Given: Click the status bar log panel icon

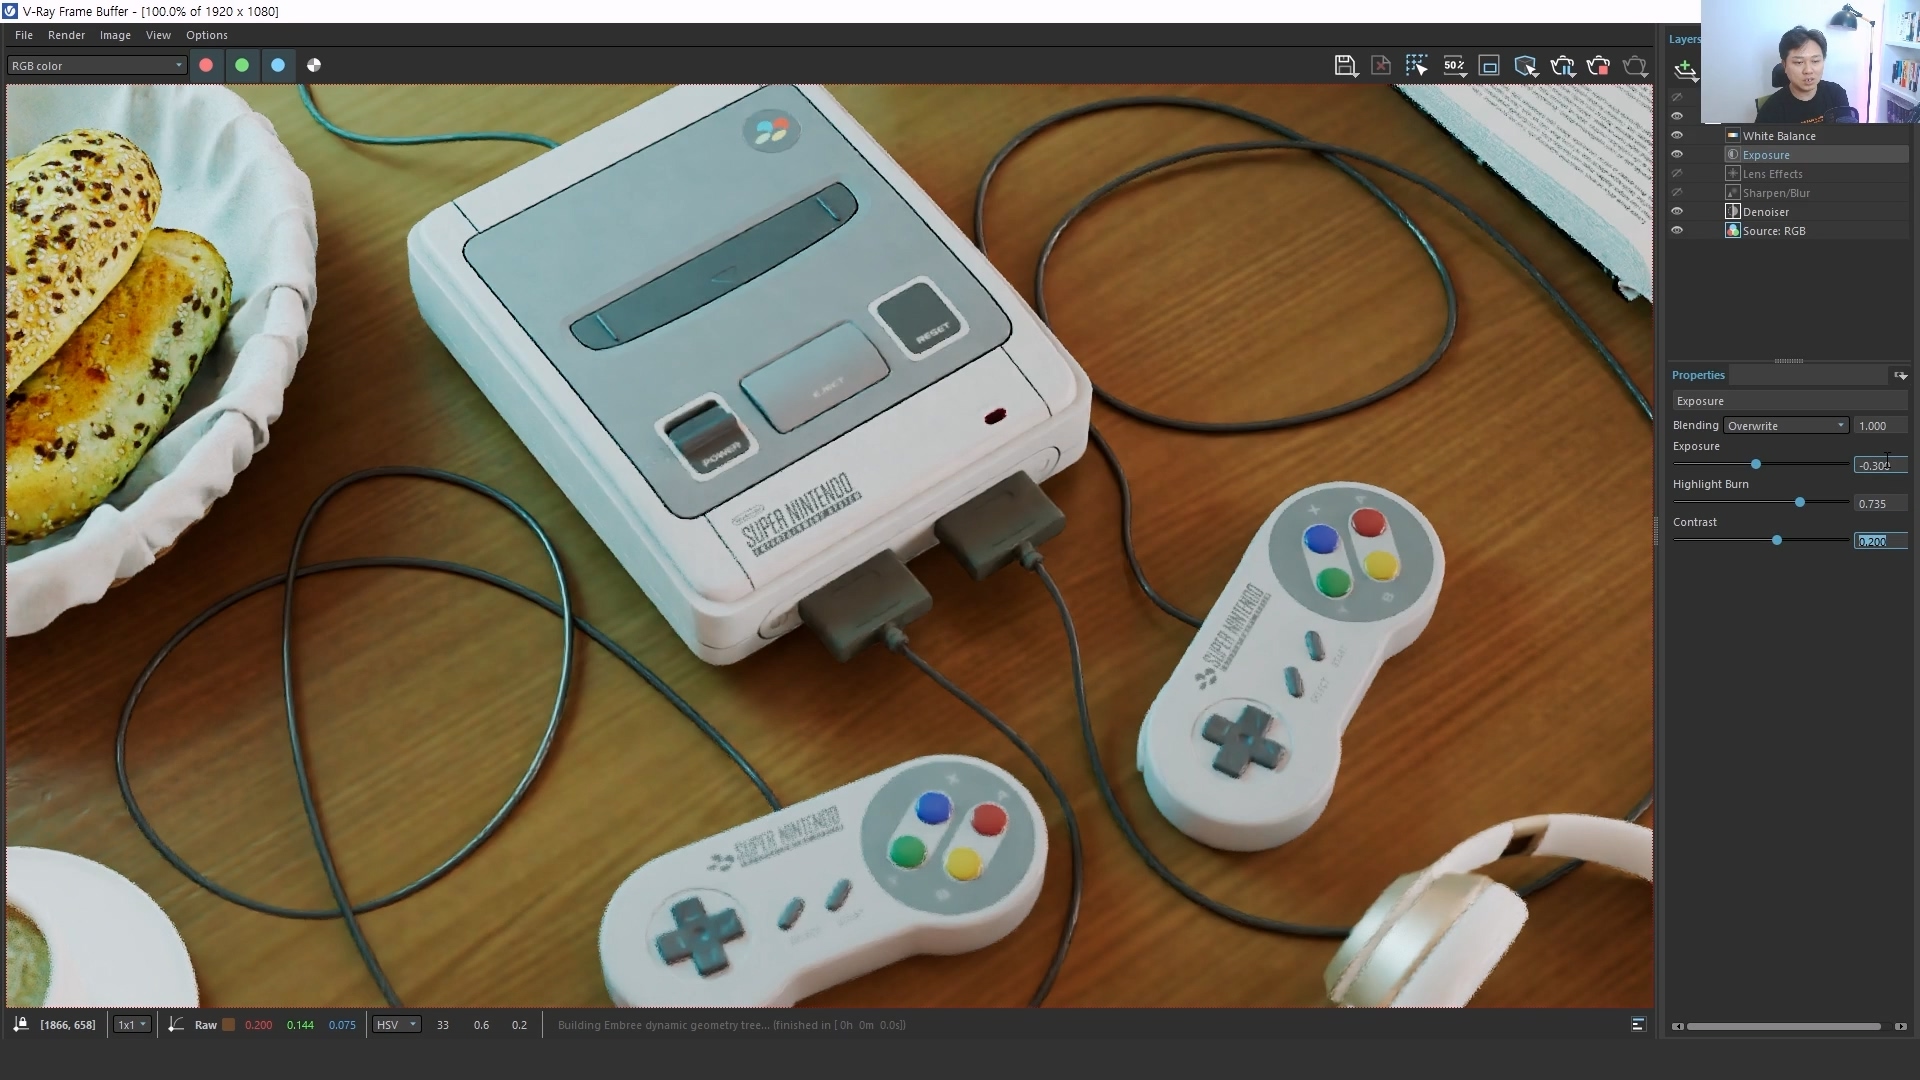Looking at the screenshot, I should (x=1638, y=1024).
